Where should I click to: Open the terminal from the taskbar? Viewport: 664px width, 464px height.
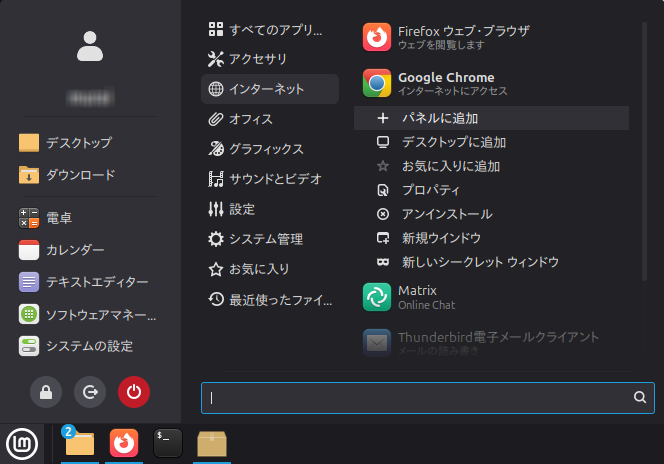point(168,443)
